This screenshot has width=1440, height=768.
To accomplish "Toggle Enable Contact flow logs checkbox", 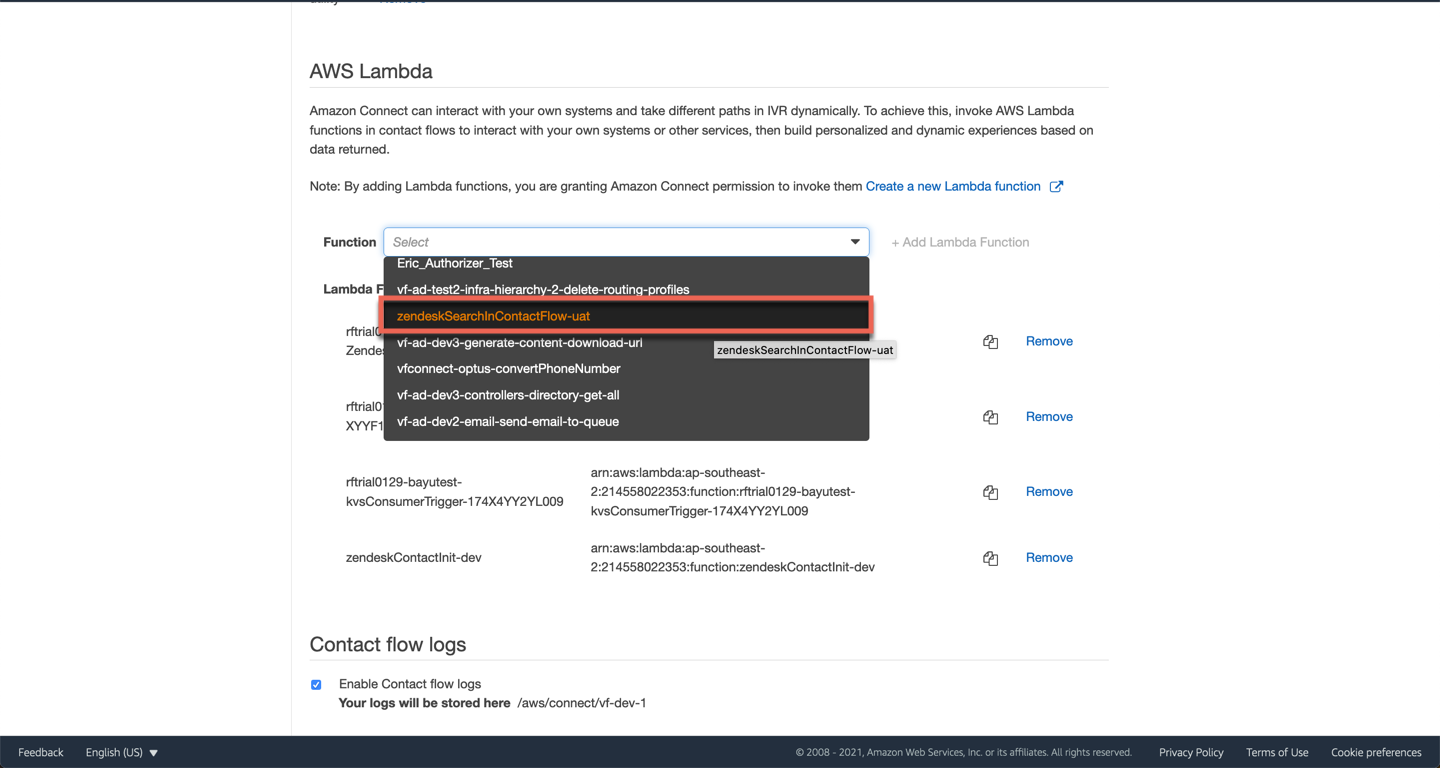I will click(316, 685).
